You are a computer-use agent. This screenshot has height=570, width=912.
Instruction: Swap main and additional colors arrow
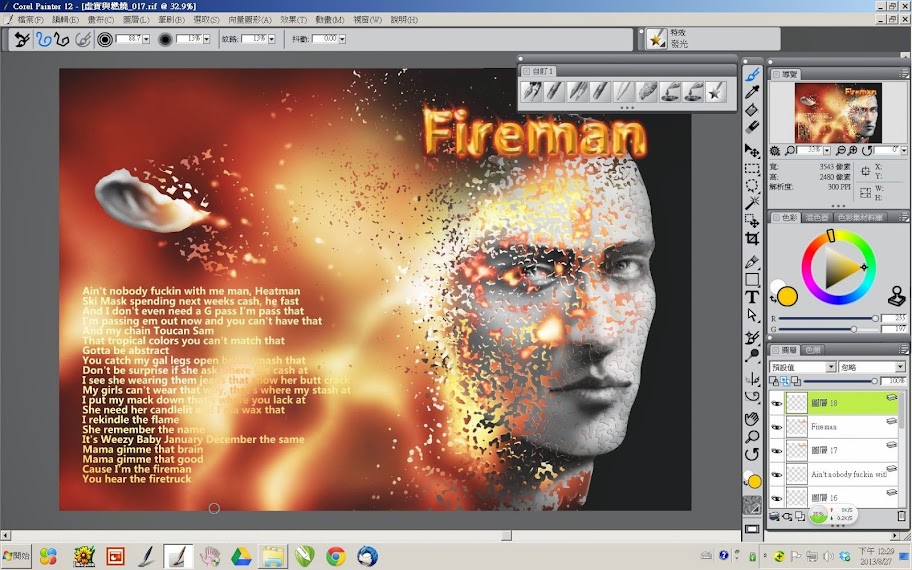773,299
